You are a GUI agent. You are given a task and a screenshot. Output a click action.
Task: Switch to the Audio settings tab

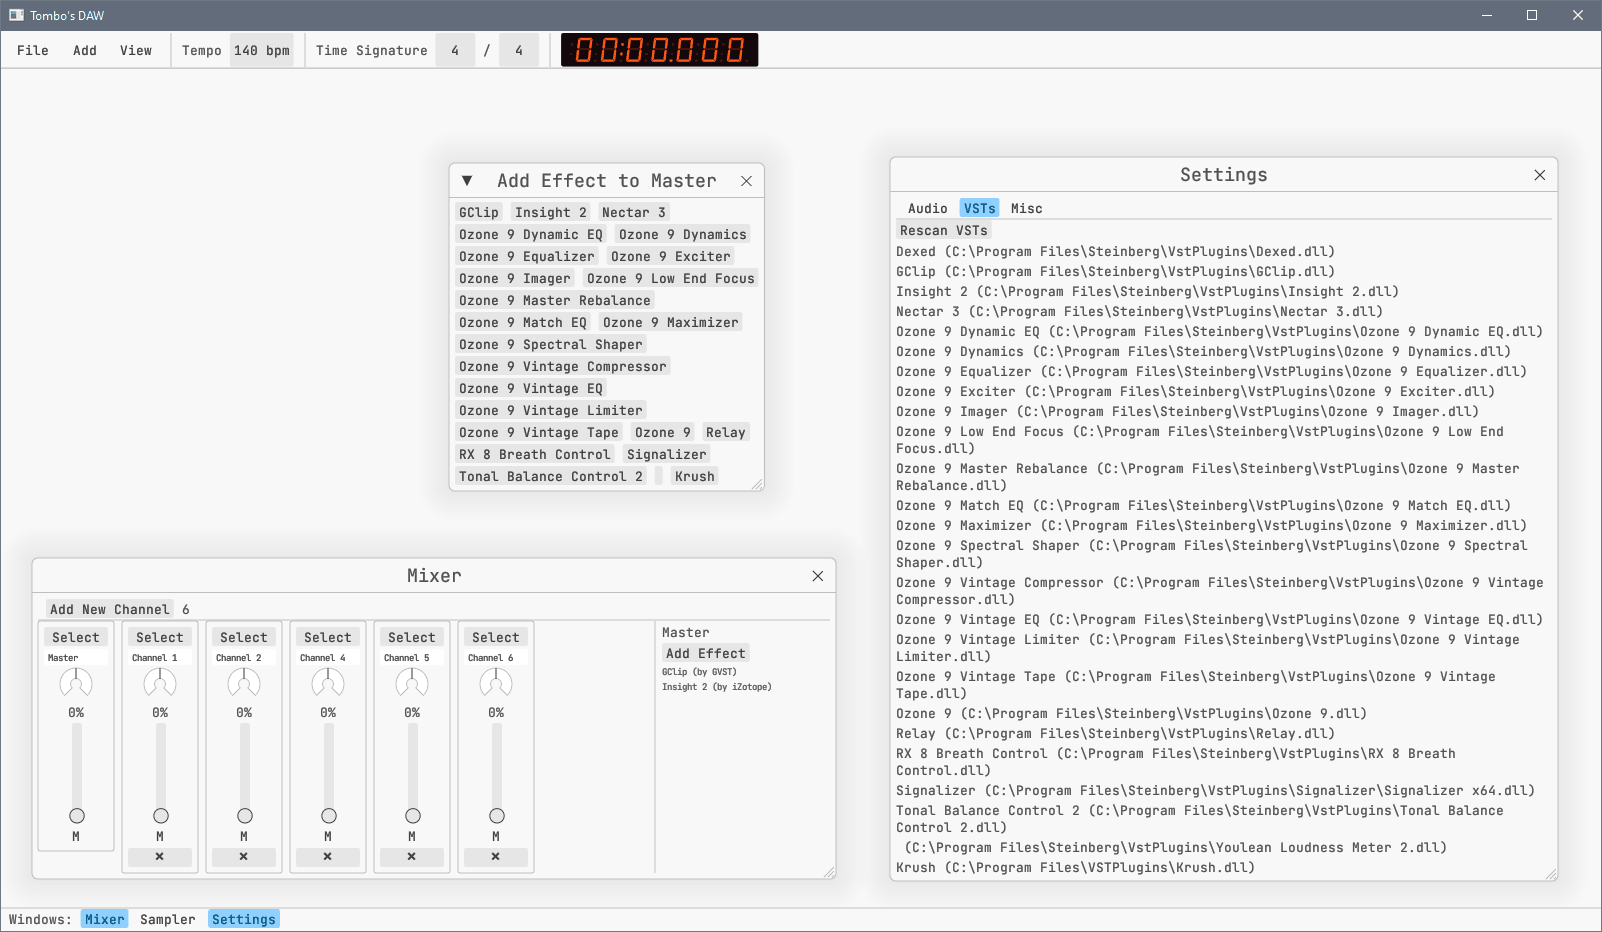pyautogui.click(x=928, y=209)
